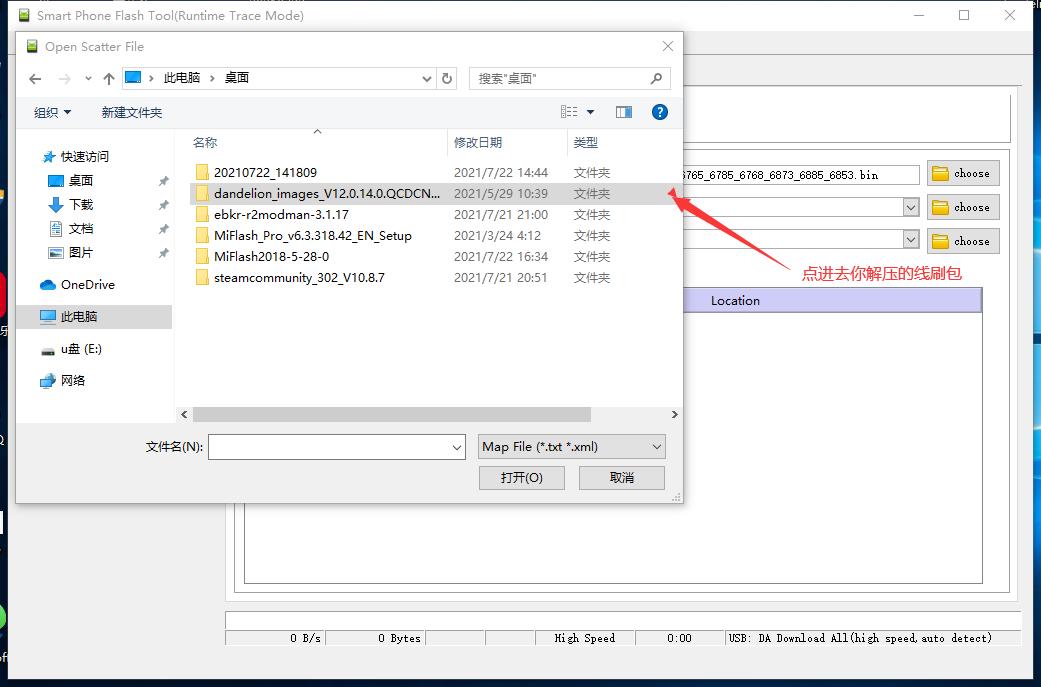Click the .bin path field in Flash Tool
1041x687 pixels.
click(801, 175)
